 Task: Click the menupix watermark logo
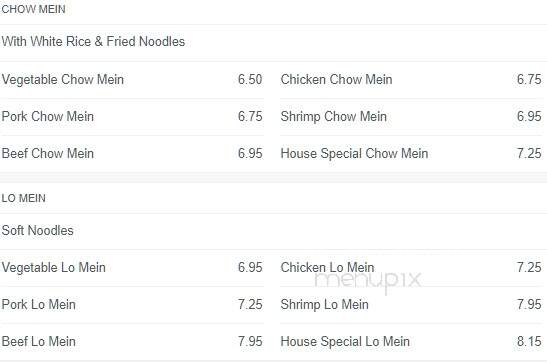[x=368, y=281]
